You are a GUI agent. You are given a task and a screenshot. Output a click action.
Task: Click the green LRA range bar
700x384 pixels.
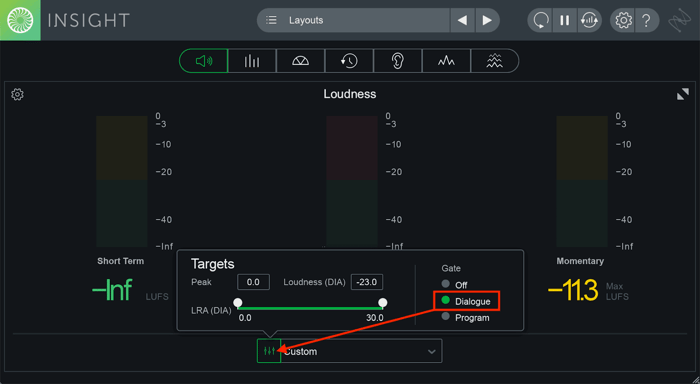(310, 308)
